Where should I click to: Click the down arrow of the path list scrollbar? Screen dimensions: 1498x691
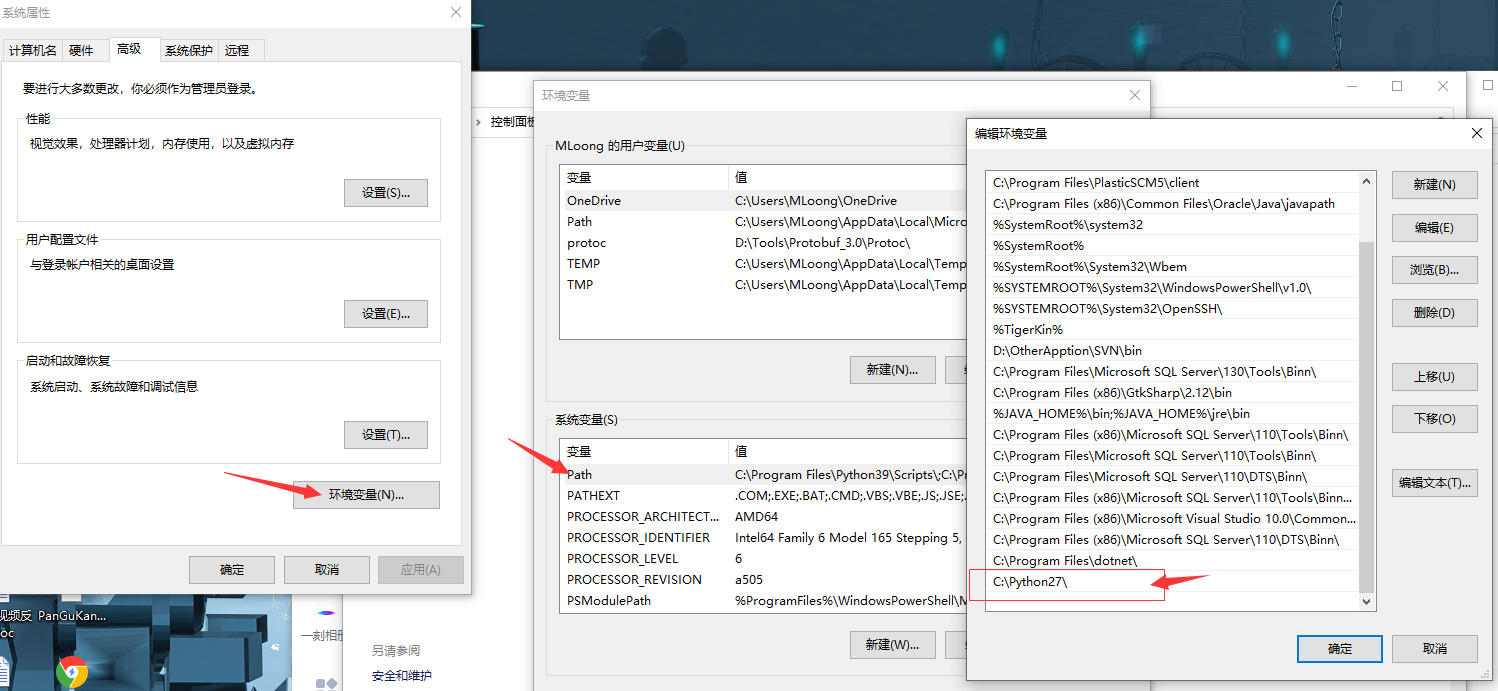pos(1367,602)
